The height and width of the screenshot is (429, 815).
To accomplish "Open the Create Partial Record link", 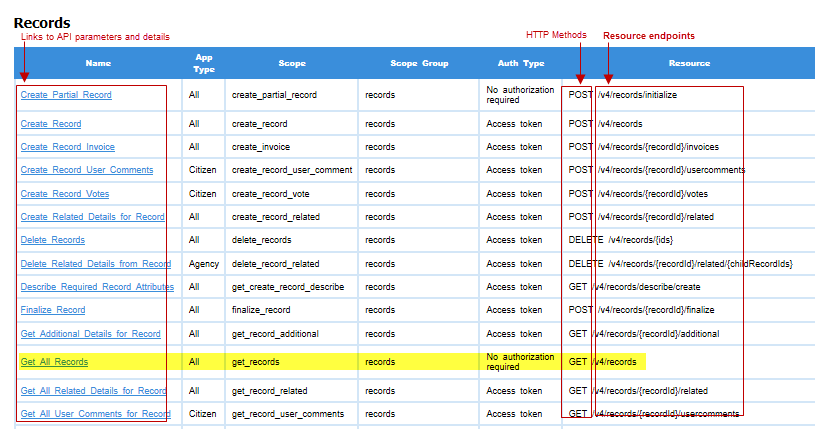I will 66,95.
